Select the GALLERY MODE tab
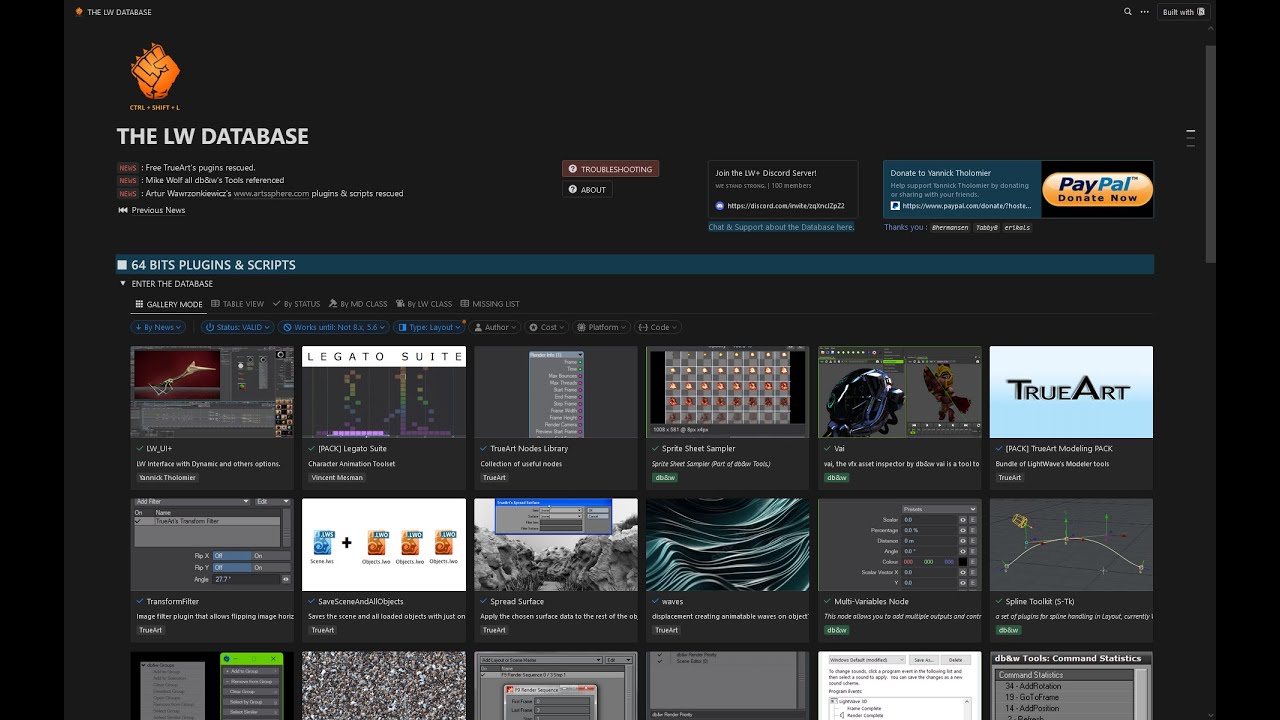The image size is (1280, 720). click(169, 304)
